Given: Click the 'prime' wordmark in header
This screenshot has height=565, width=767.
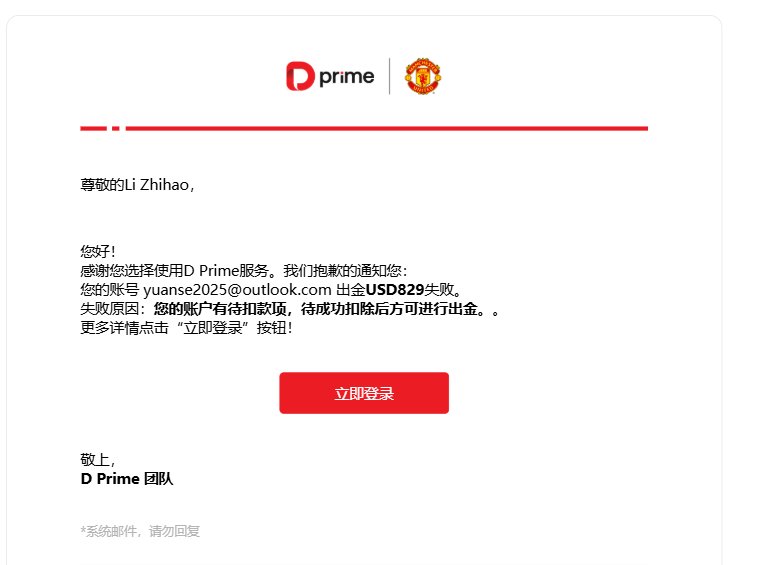Looking at the screenshot, I should 347,77.
